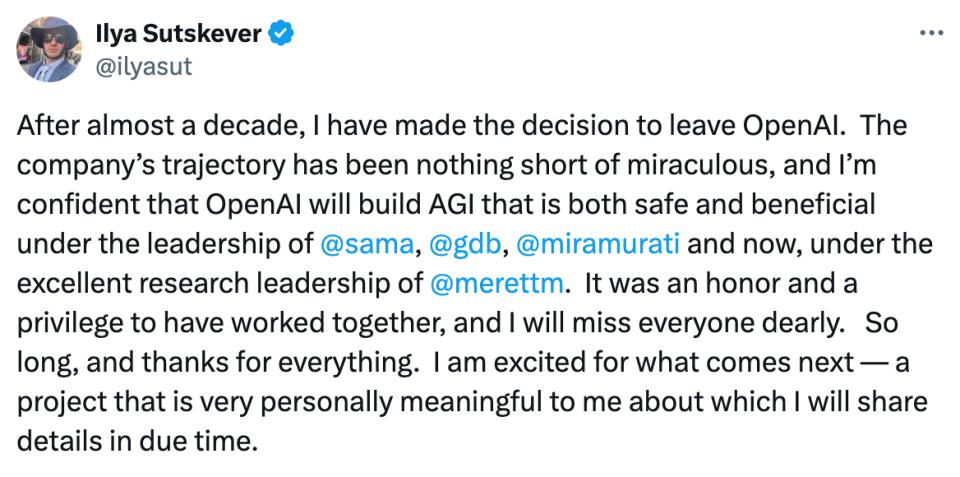Open the @ilyasut handle link
Image resolution: width=960 pixels, height=477 pixels.
pyautogui.click(x=143, y=66)
